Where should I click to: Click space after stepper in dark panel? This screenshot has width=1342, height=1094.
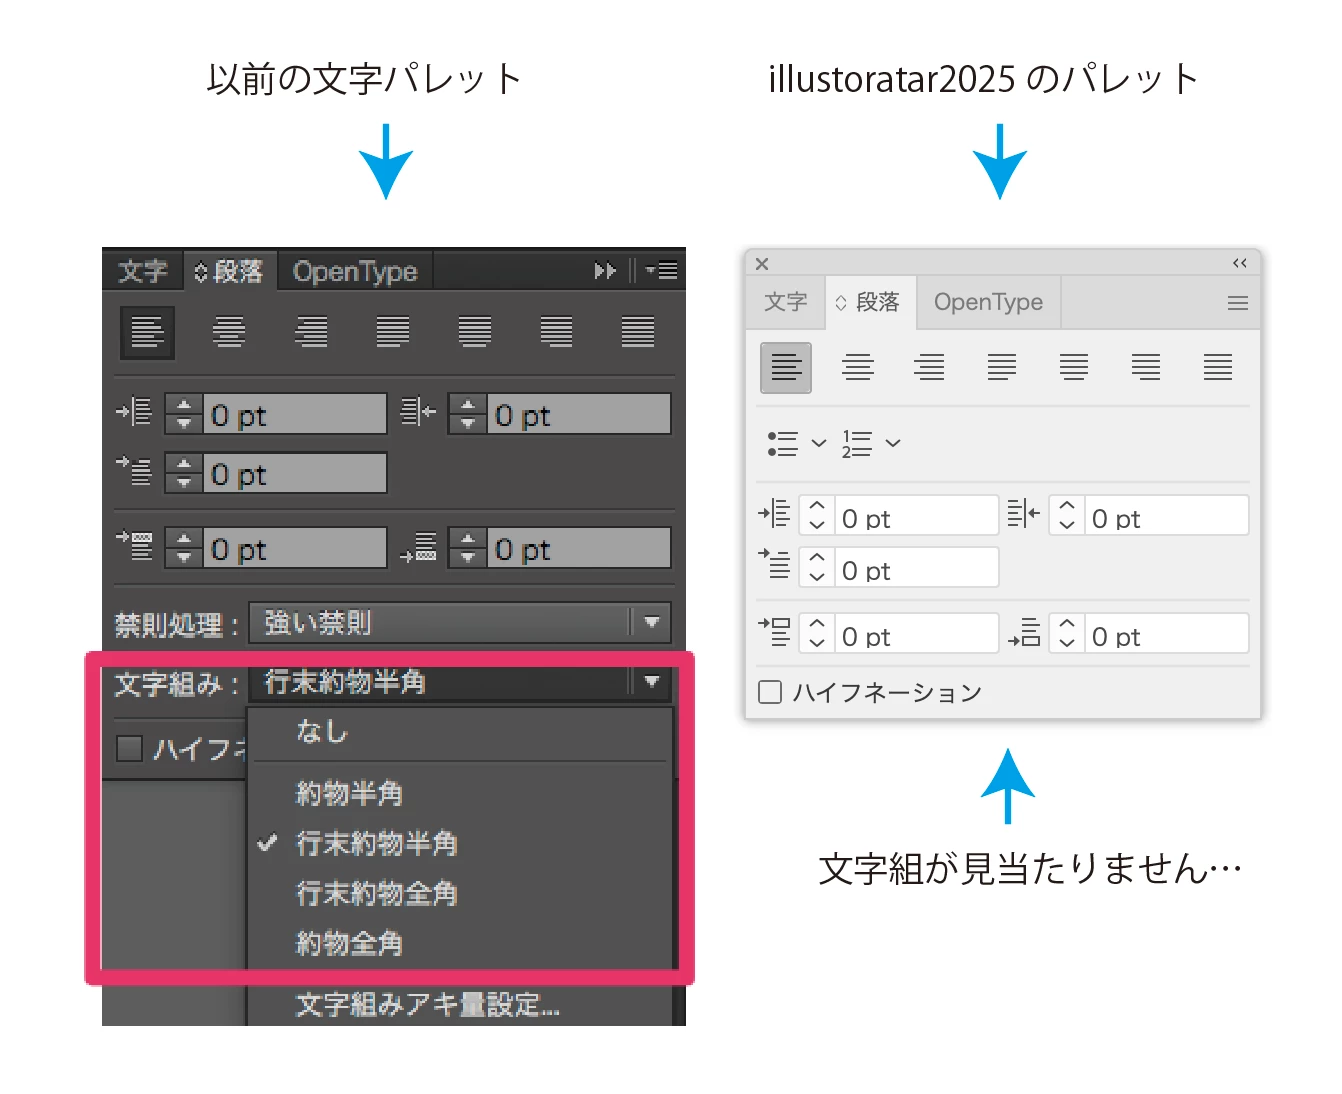[x=468, y=548]
